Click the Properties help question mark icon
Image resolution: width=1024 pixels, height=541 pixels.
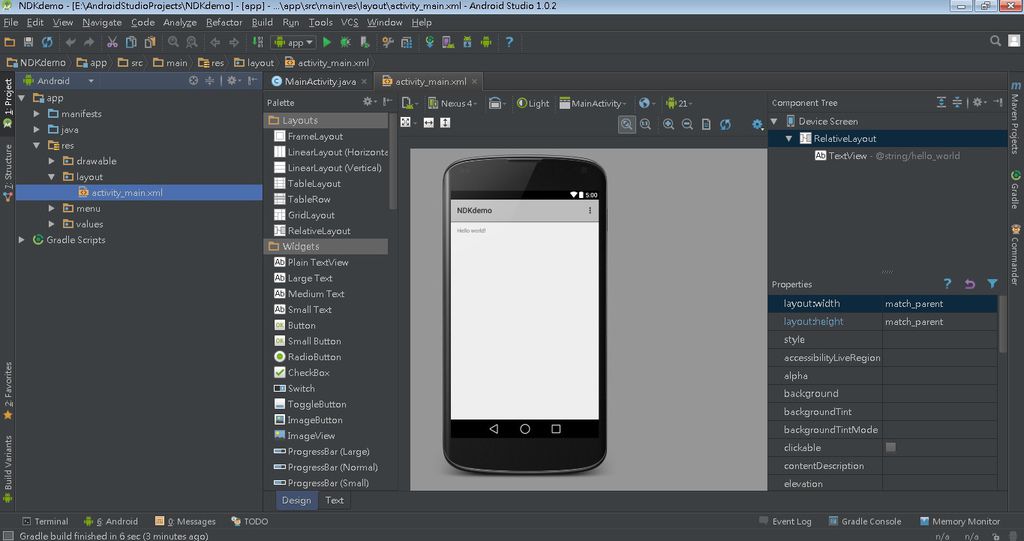coord(947,284)
